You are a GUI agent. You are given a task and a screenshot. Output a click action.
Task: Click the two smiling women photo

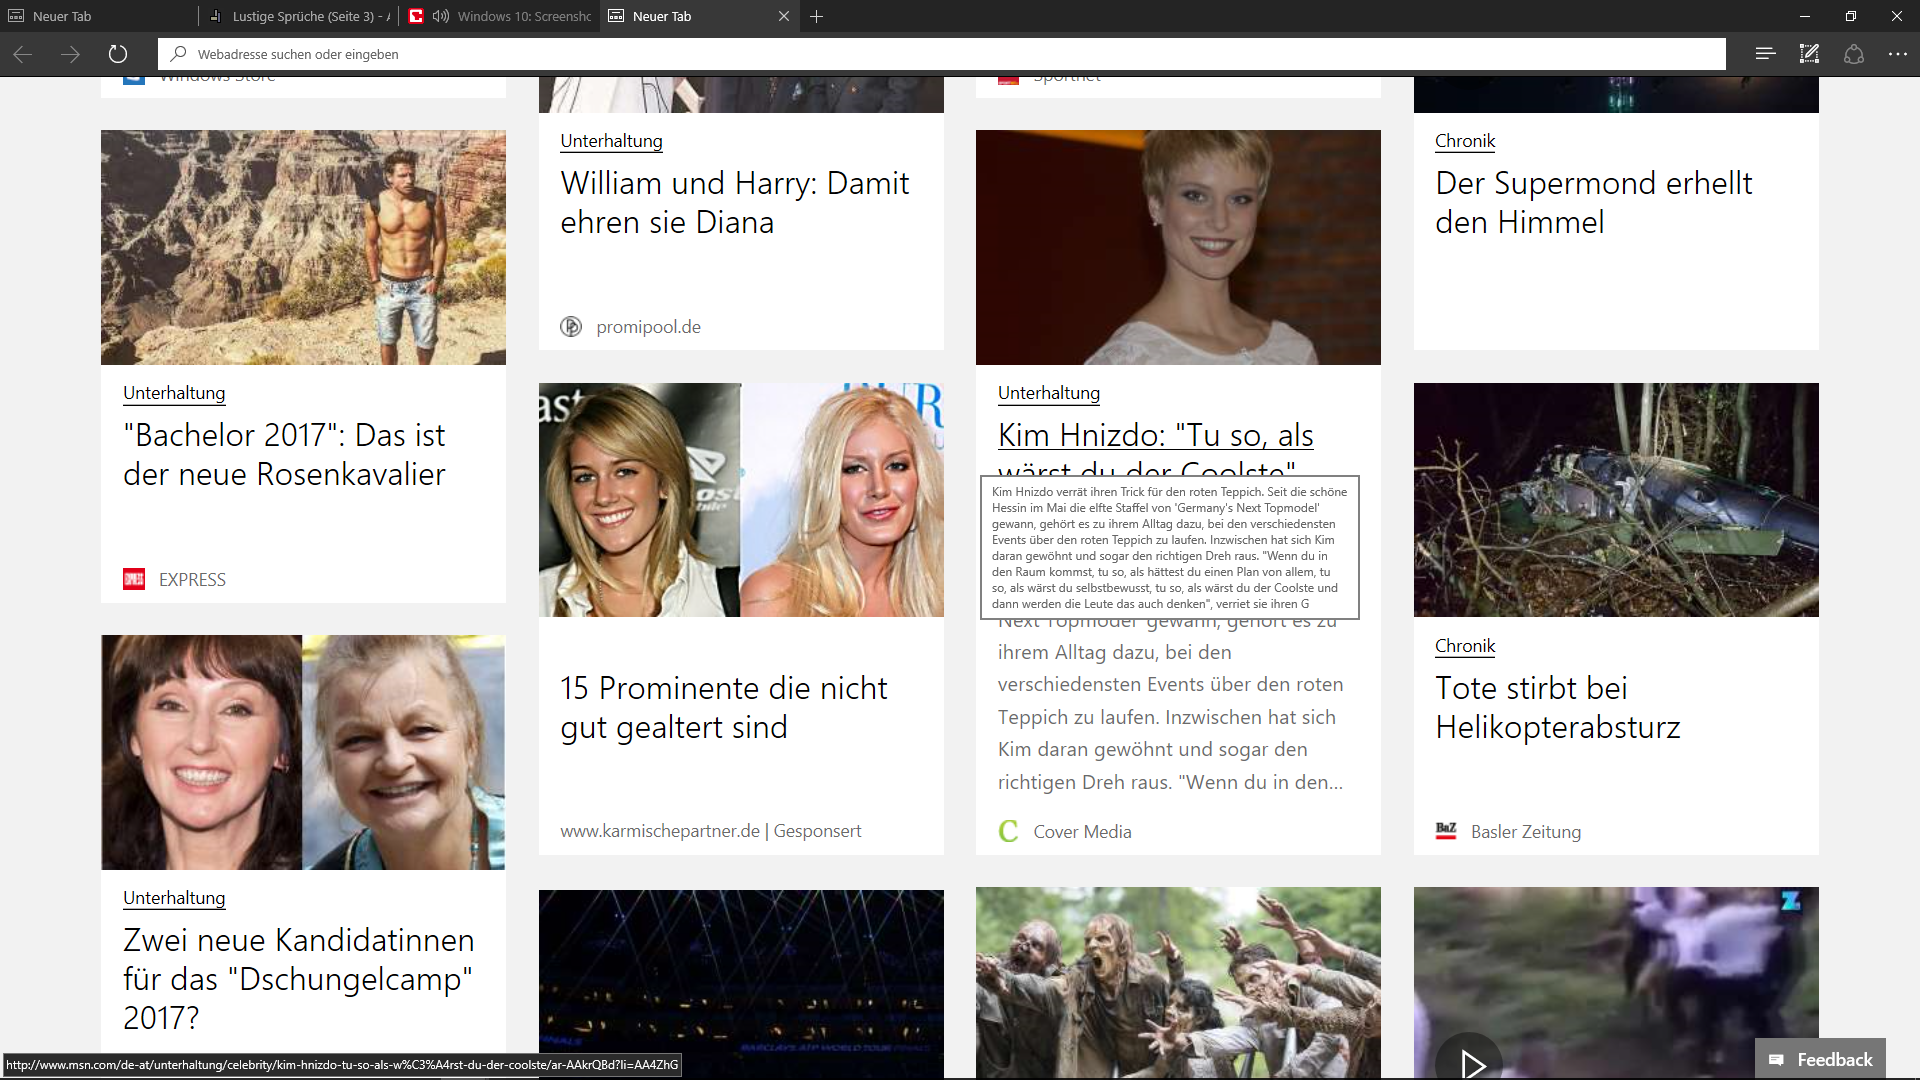[303, 752]
